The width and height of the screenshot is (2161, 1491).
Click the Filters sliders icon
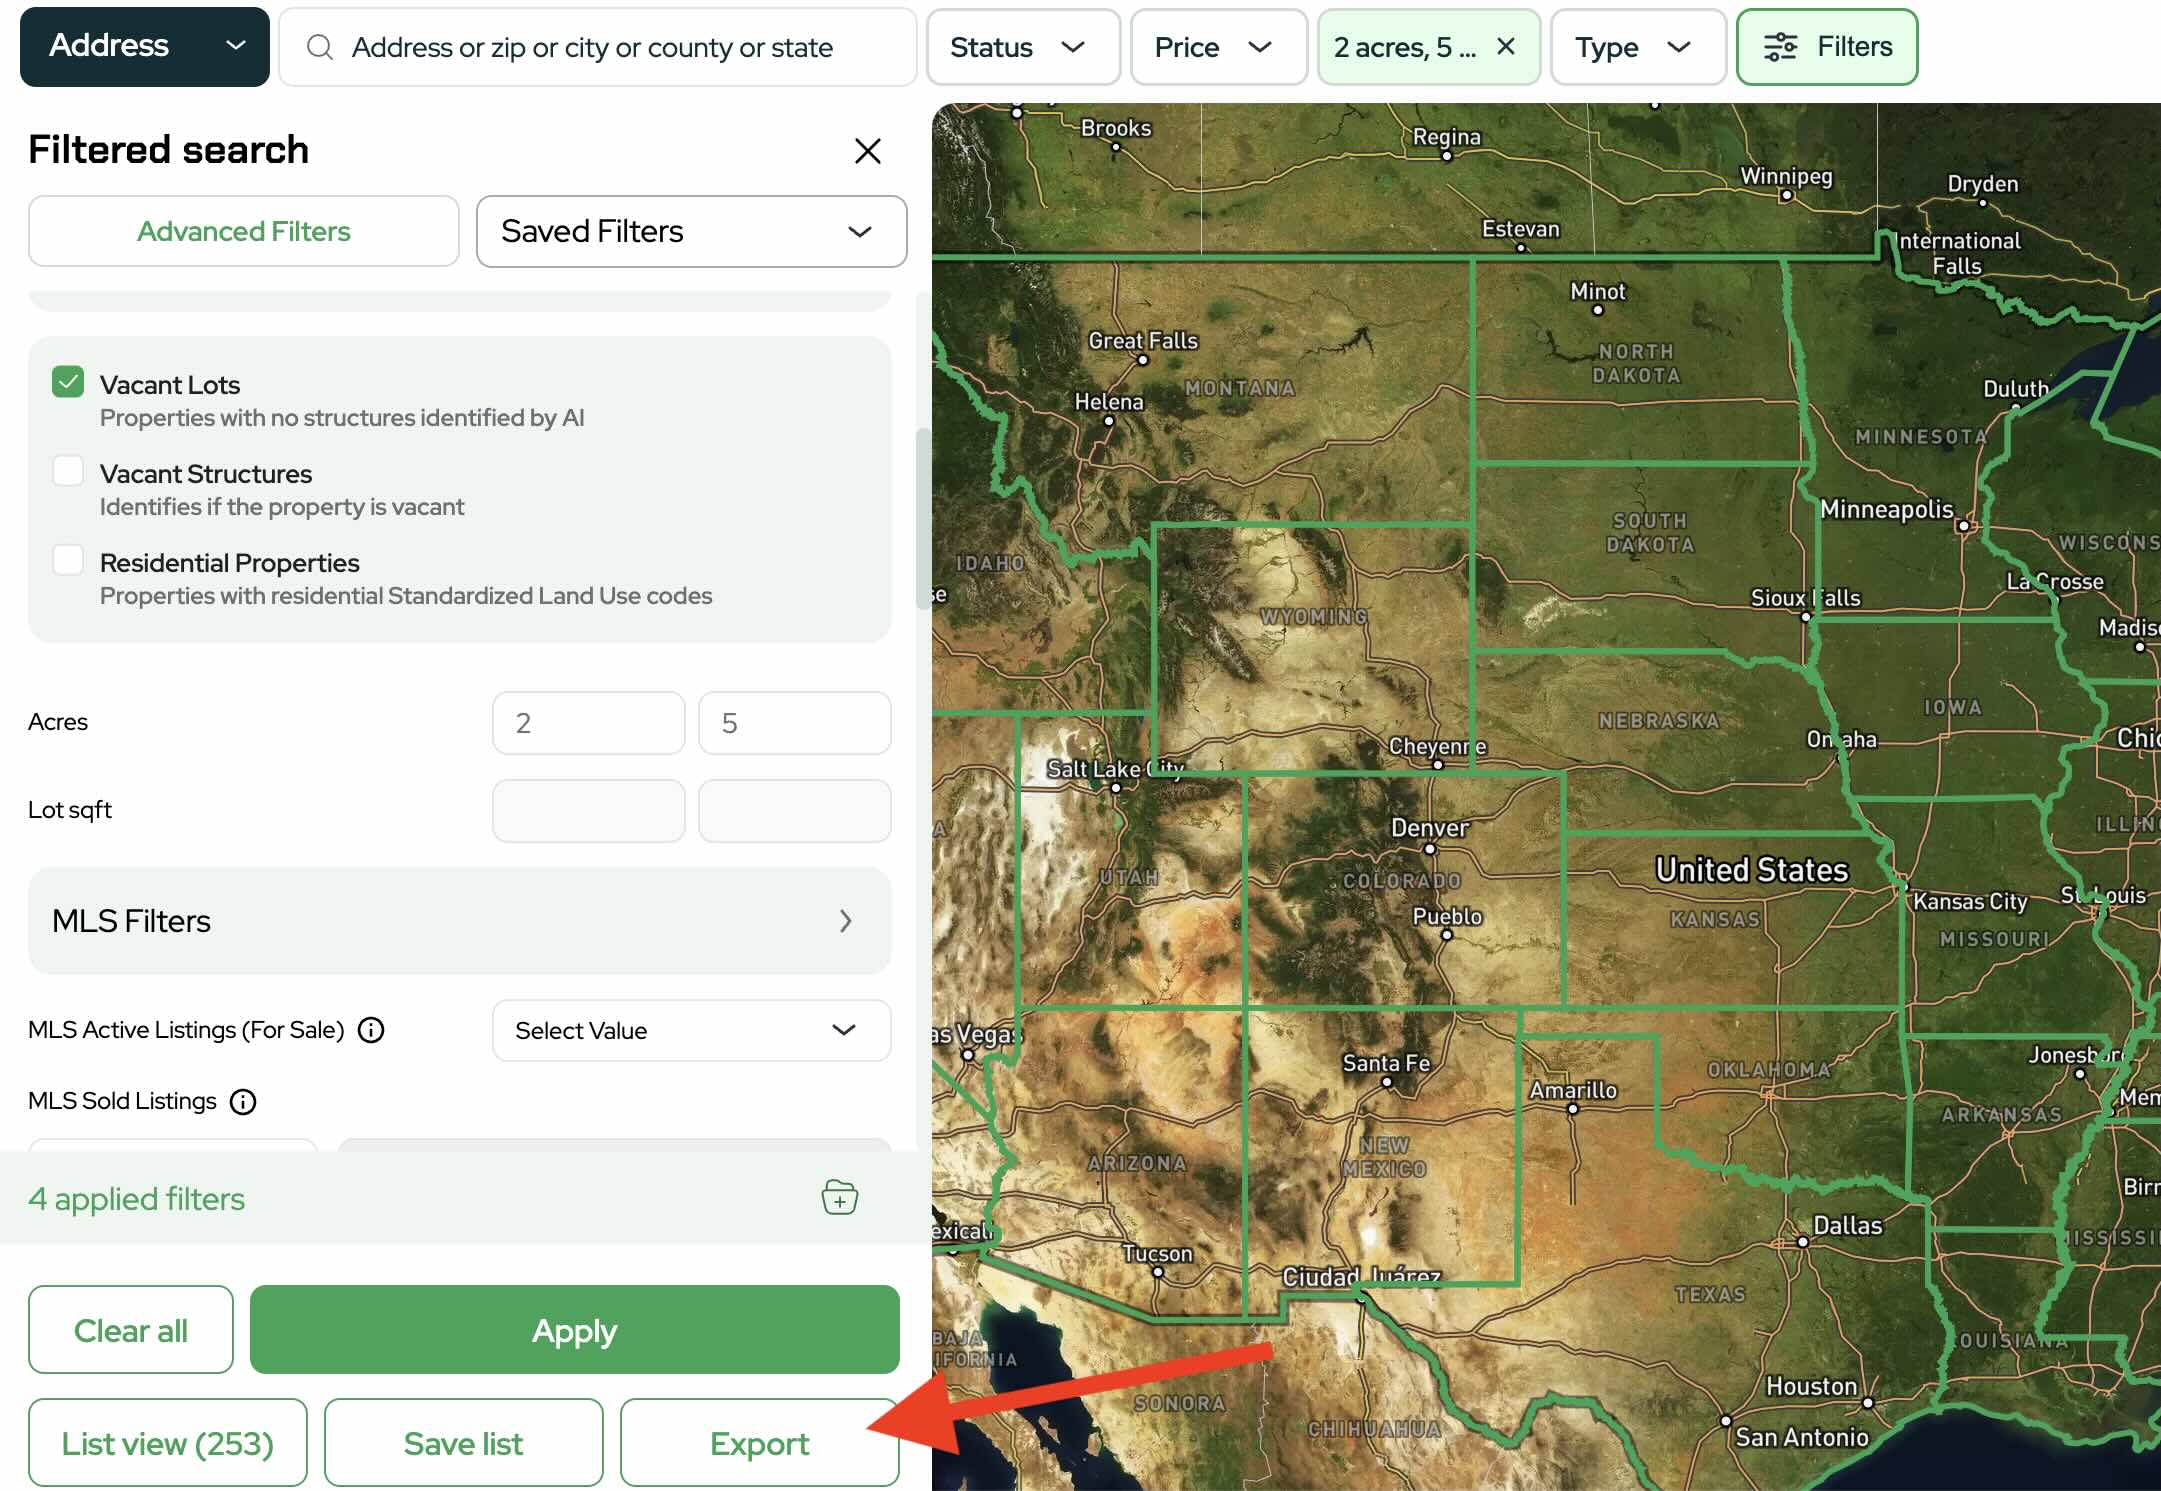pyautogui.click(x=1780, y=47)
